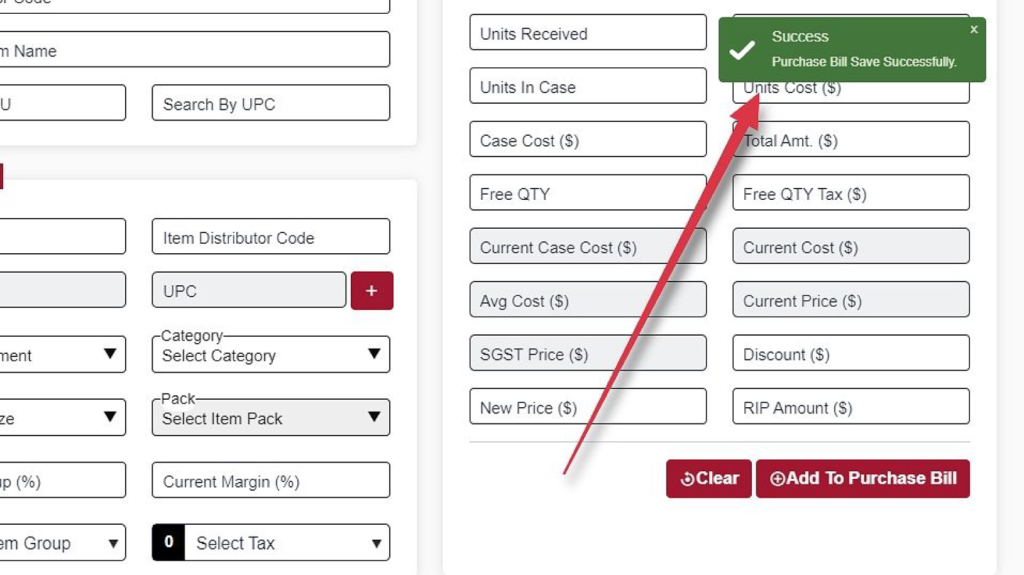Select the Free QTY input

click(x=588, y=193)
